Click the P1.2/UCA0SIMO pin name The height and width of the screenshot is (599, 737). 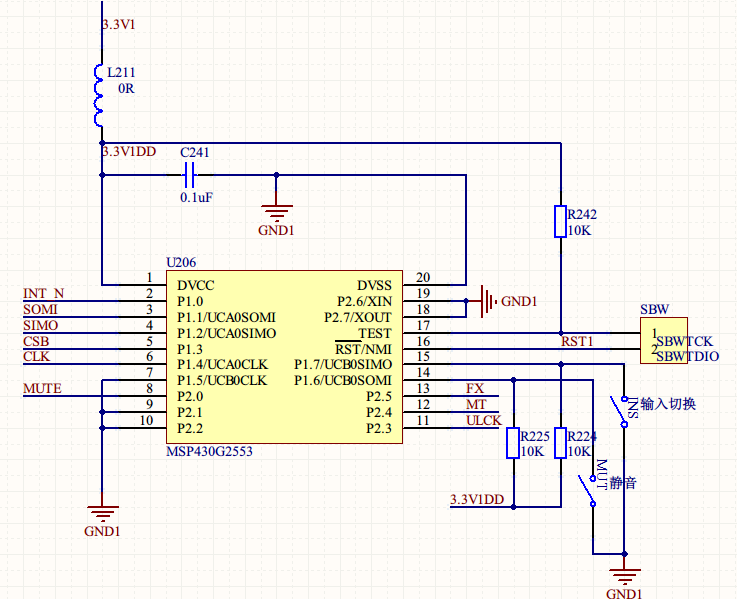coord(227,333)
